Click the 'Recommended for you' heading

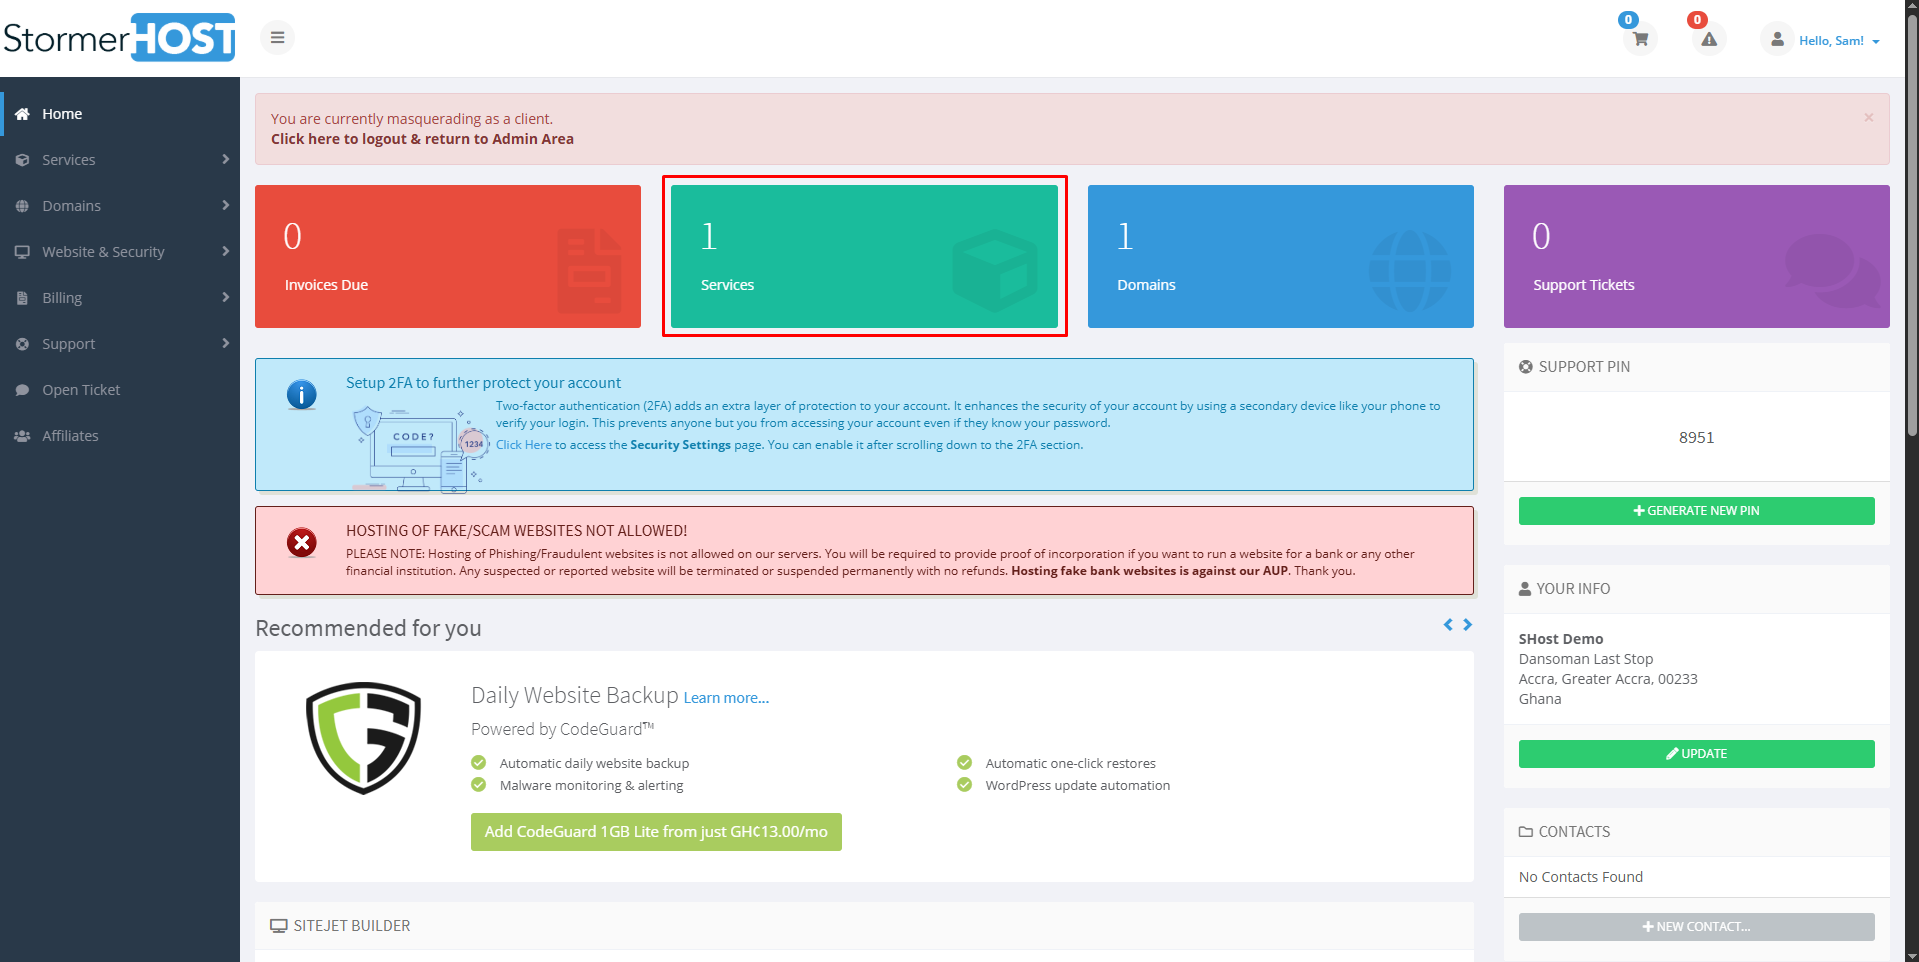pyautogui.click(x=368, y=628)
